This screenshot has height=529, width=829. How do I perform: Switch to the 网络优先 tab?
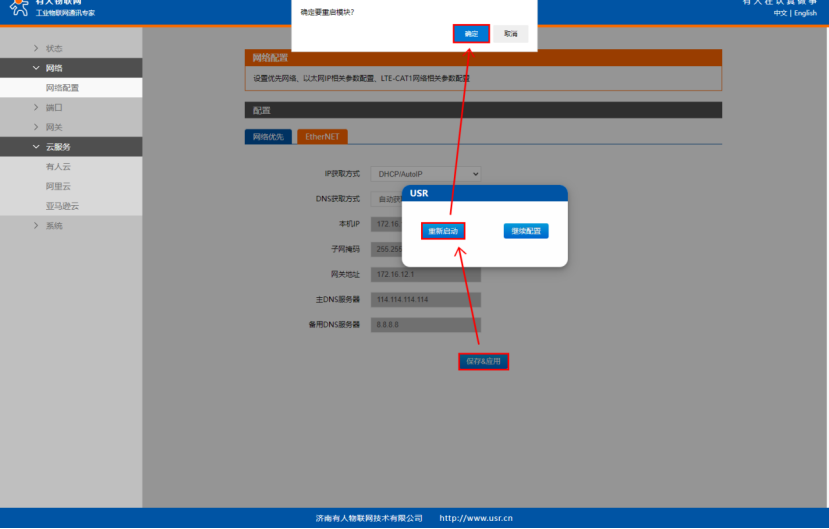[268, 137]
